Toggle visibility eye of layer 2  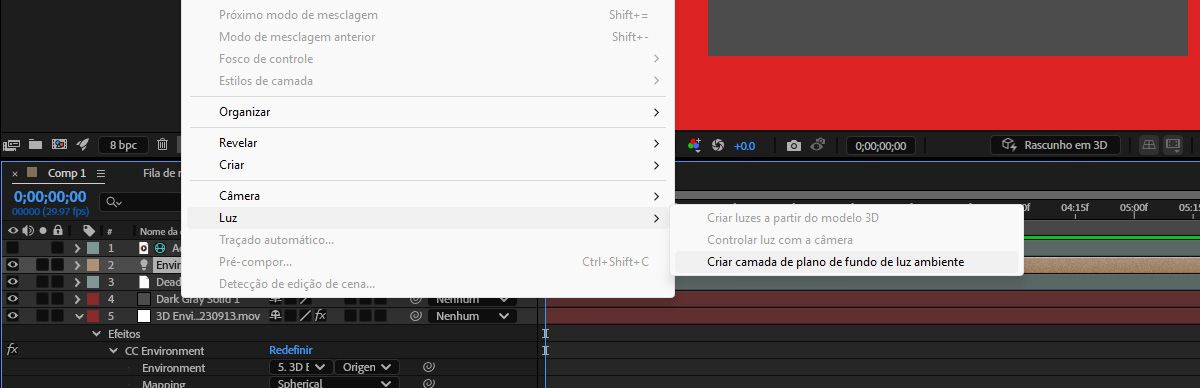[x=13, y=265]
